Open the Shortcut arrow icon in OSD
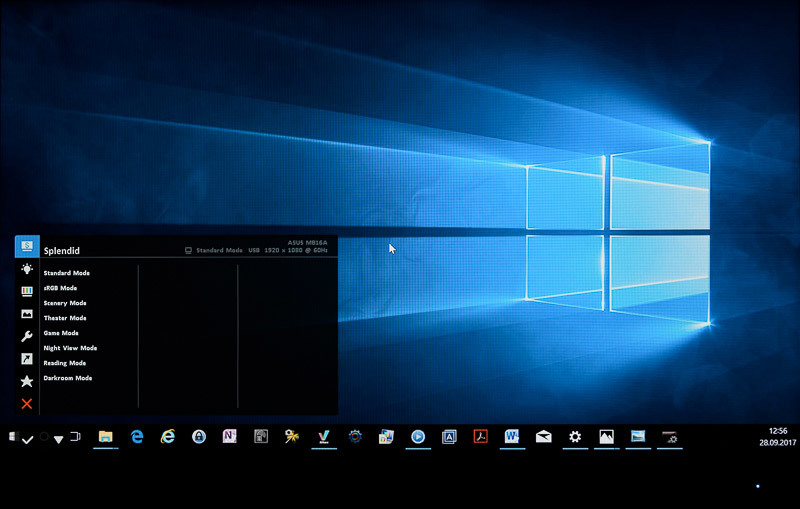This screenshot has width=800, height=509. tap(27, 359)
